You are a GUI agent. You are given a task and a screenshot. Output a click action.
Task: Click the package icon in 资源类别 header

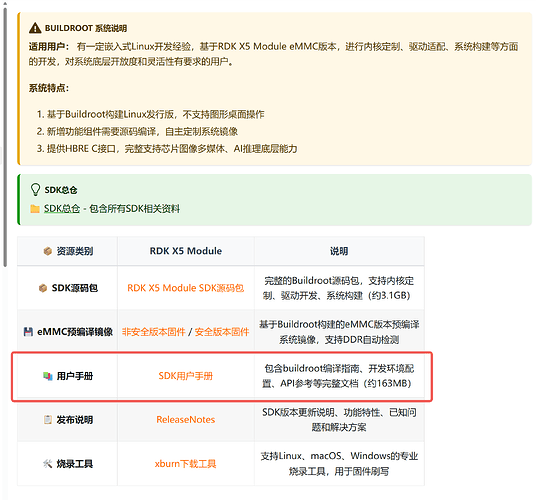[48, 251]
